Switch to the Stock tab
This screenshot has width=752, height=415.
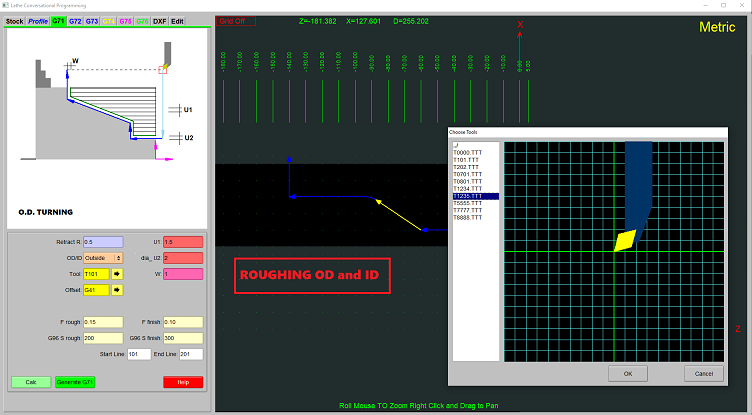(x=15, y=21)
